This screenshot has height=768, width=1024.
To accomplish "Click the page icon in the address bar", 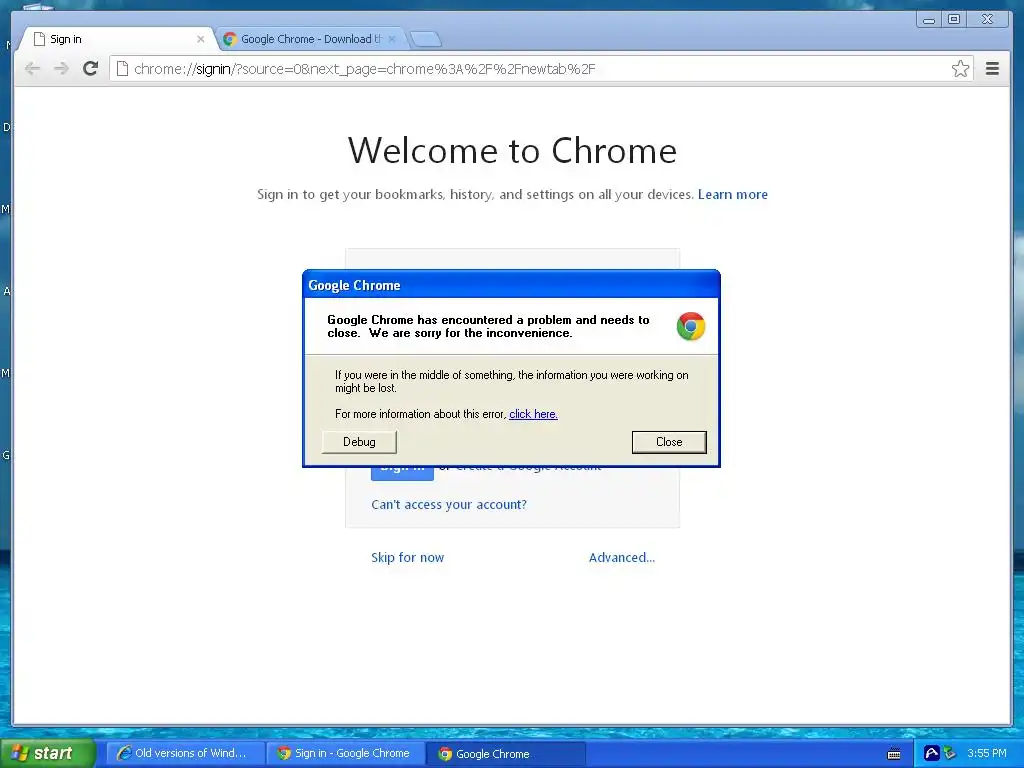I will tap(122, 69).
